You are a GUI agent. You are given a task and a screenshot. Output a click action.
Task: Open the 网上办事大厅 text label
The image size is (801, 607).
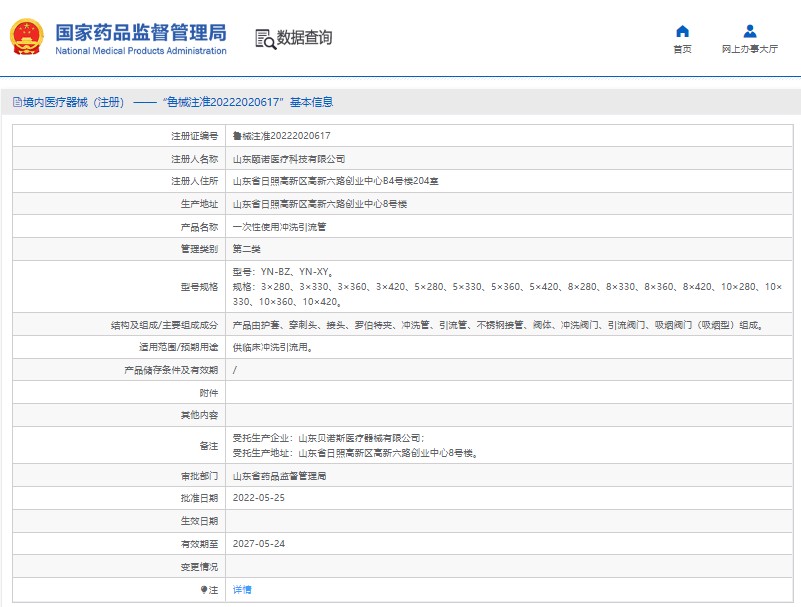click(749, 49)
